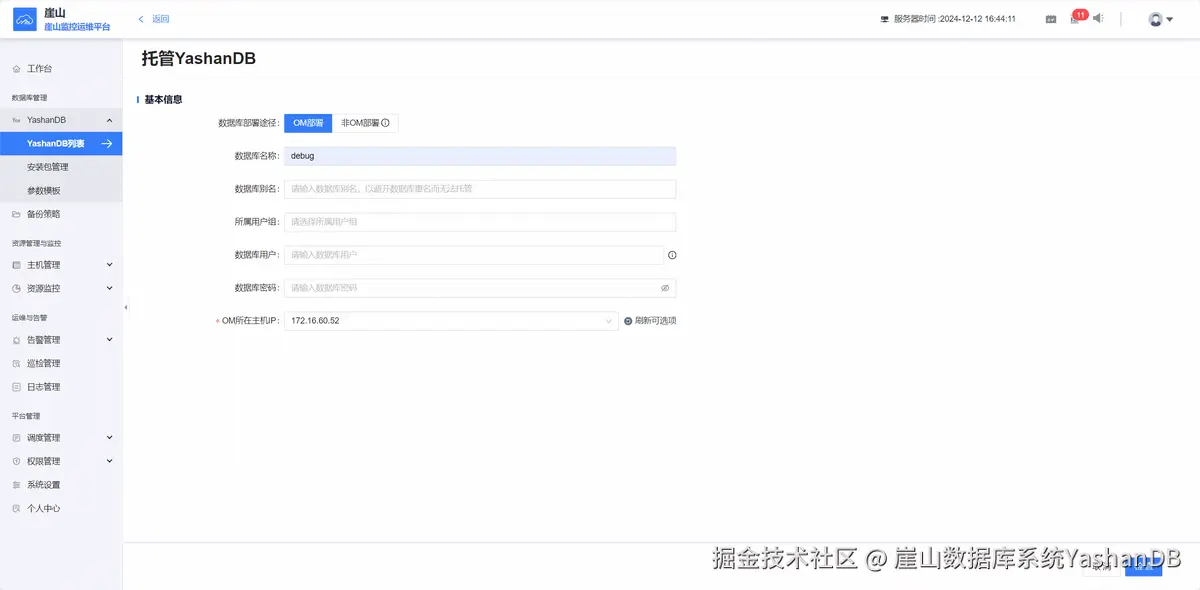Click the arrow icon on YashanDB列表
Viewport: 1200px width, 590px height.
click(106, 144)
